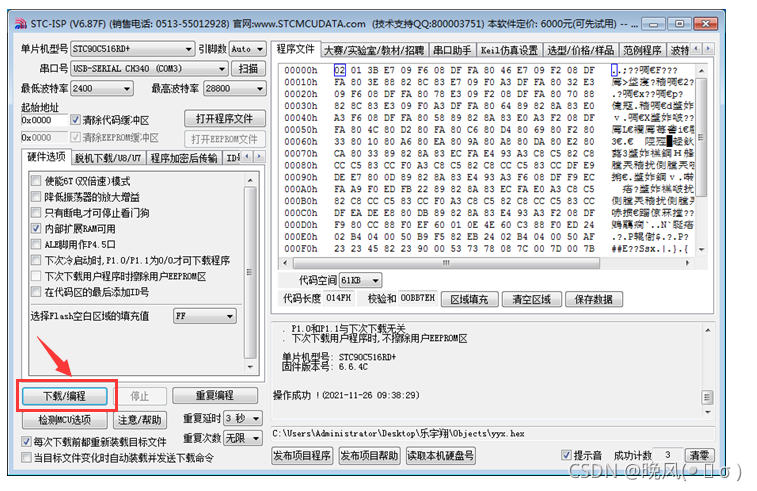Click 发布项目程序 button
This screenshot has width=757, height=491.
pos(302,455)
